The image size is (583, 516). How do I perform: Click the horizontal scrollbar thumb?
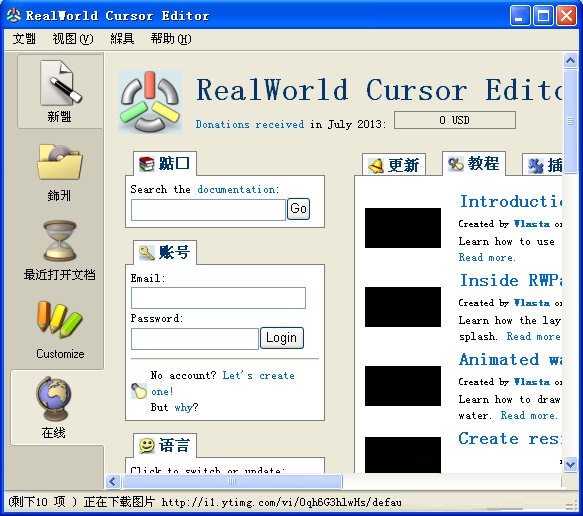tap(232, 481)
